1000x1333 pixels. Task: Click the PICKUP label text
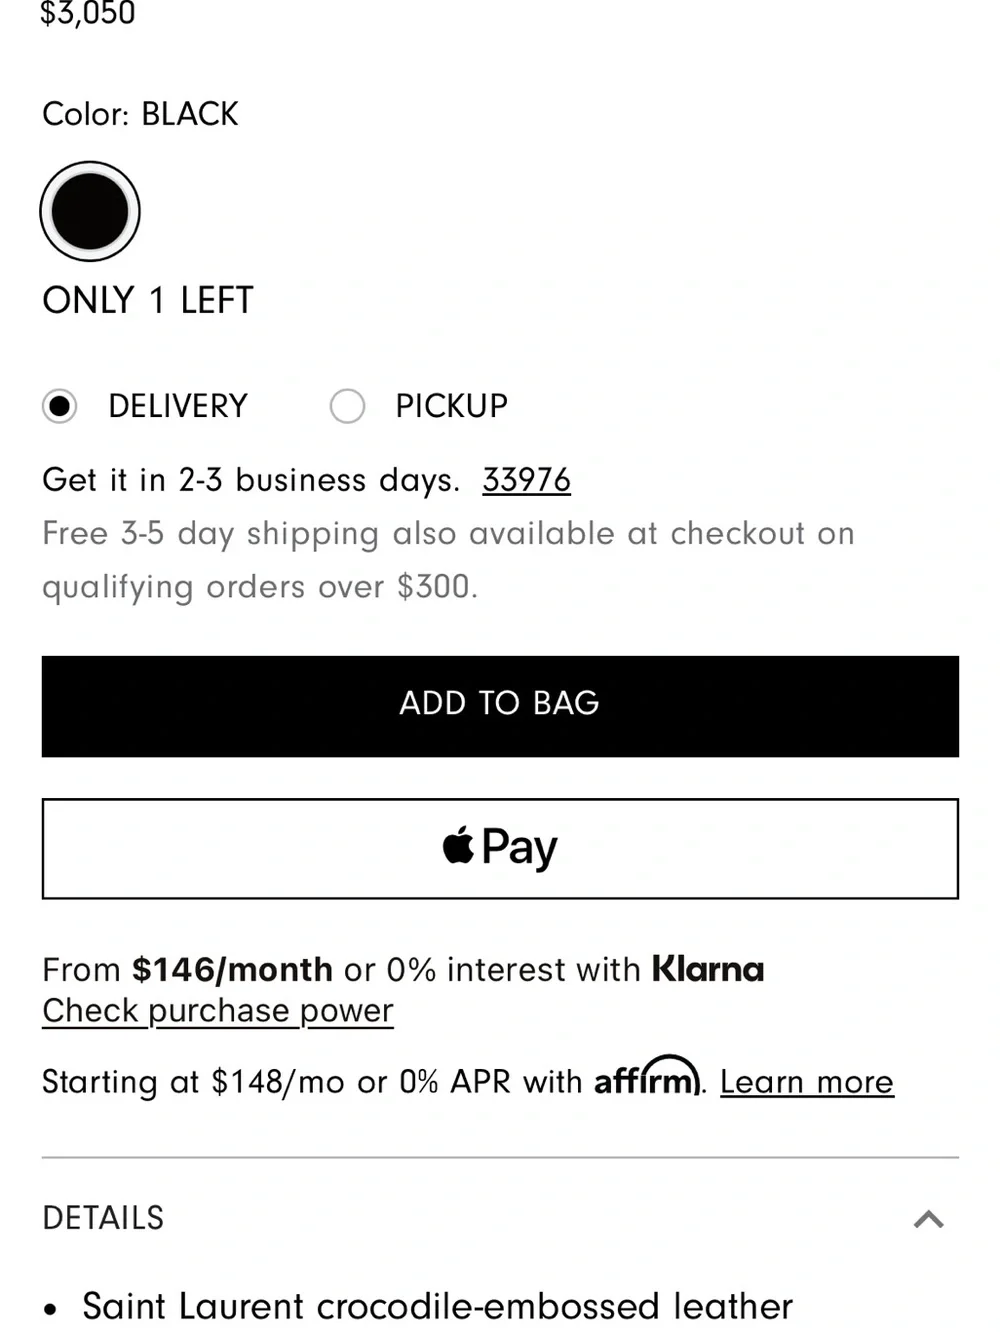coord(452,406)
